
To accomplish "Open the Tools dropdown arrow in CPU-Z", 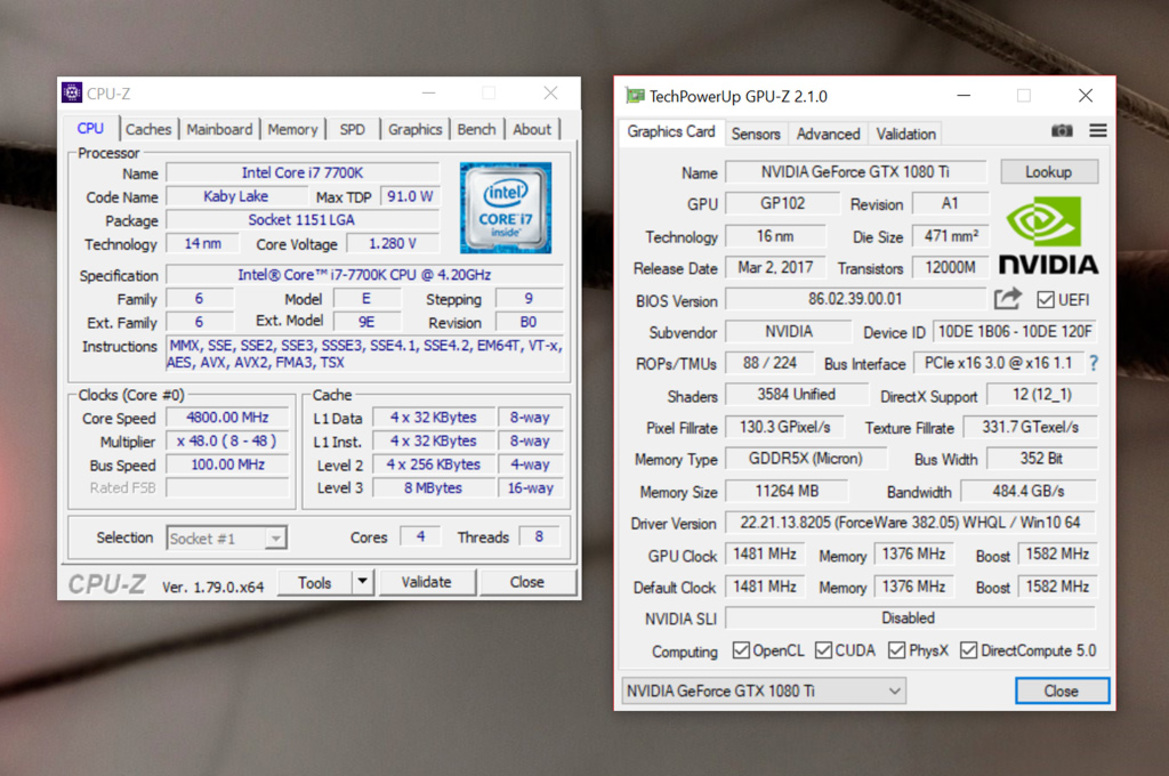I will [362, 581].
